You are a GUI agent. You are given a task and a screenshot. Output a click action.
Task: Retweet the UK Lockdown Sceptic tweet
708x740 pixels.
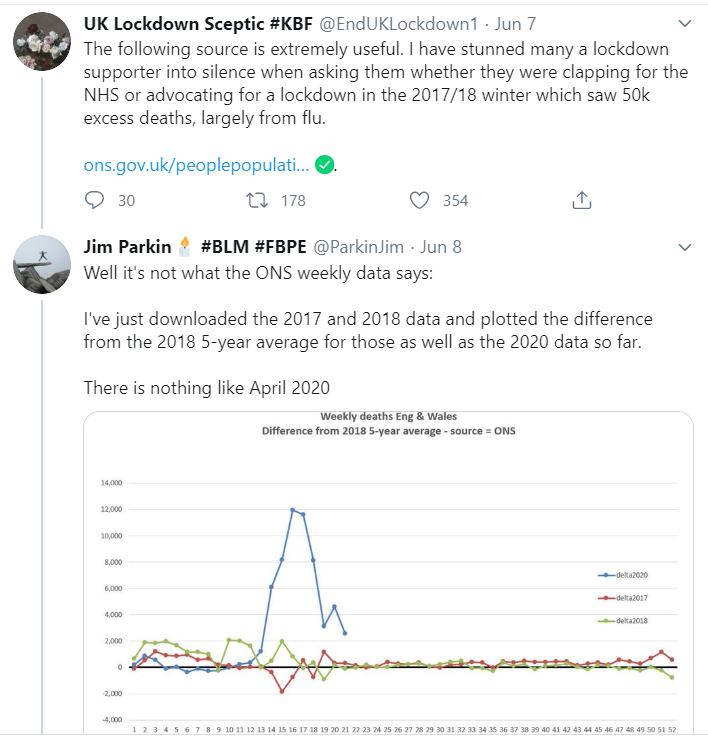pos(256,200)
